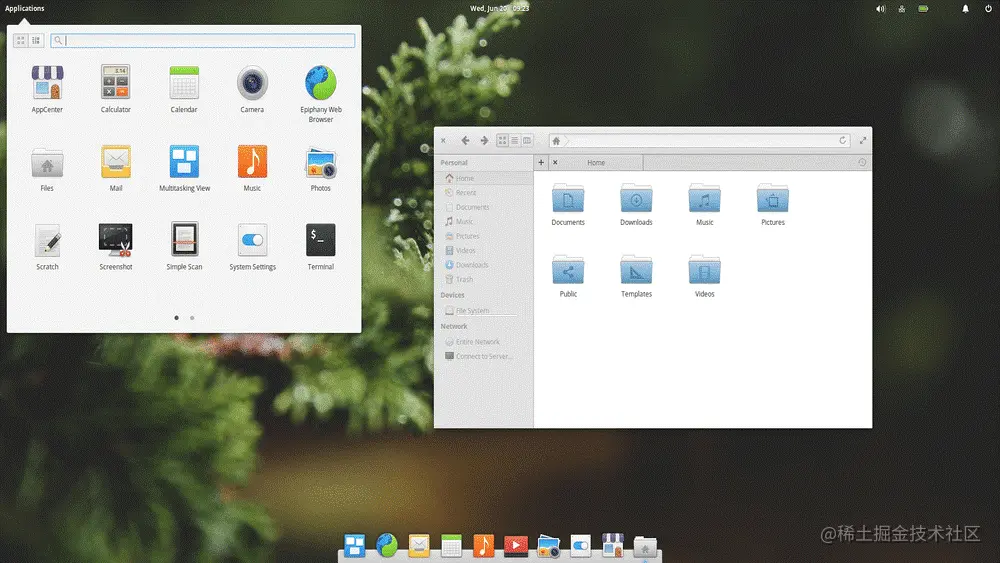Switch Files to column view
The image size is (1000, 563).
[x=527, y=140]
